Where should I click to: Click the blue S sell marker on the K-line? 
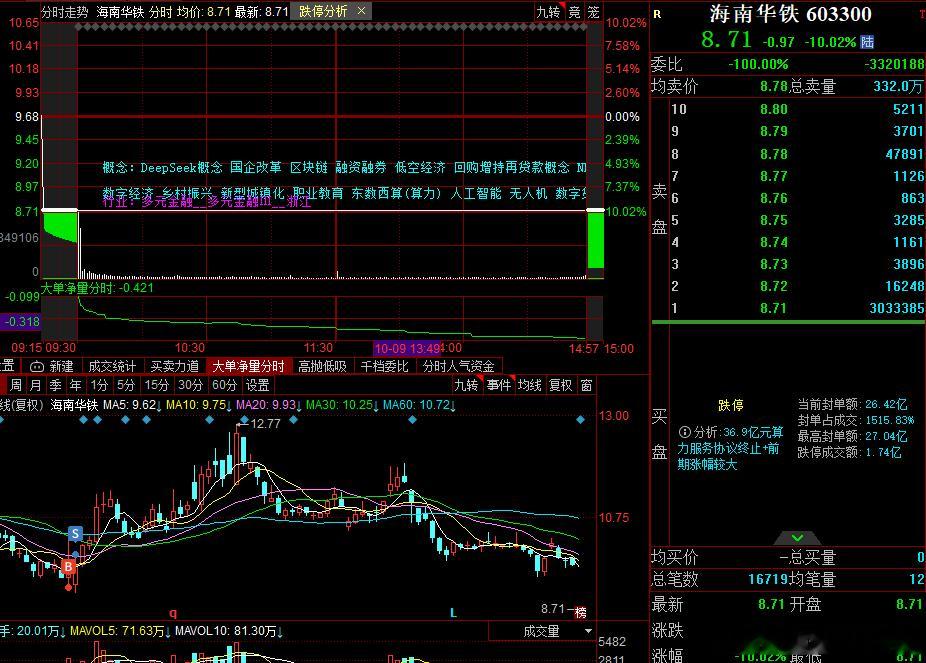(75, 534)
